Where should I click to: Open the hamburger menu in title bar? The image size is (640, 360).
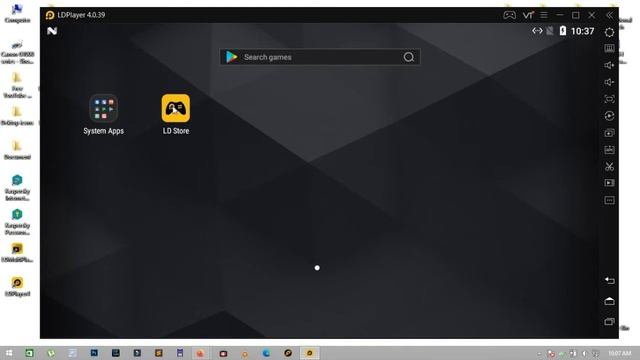544,15
